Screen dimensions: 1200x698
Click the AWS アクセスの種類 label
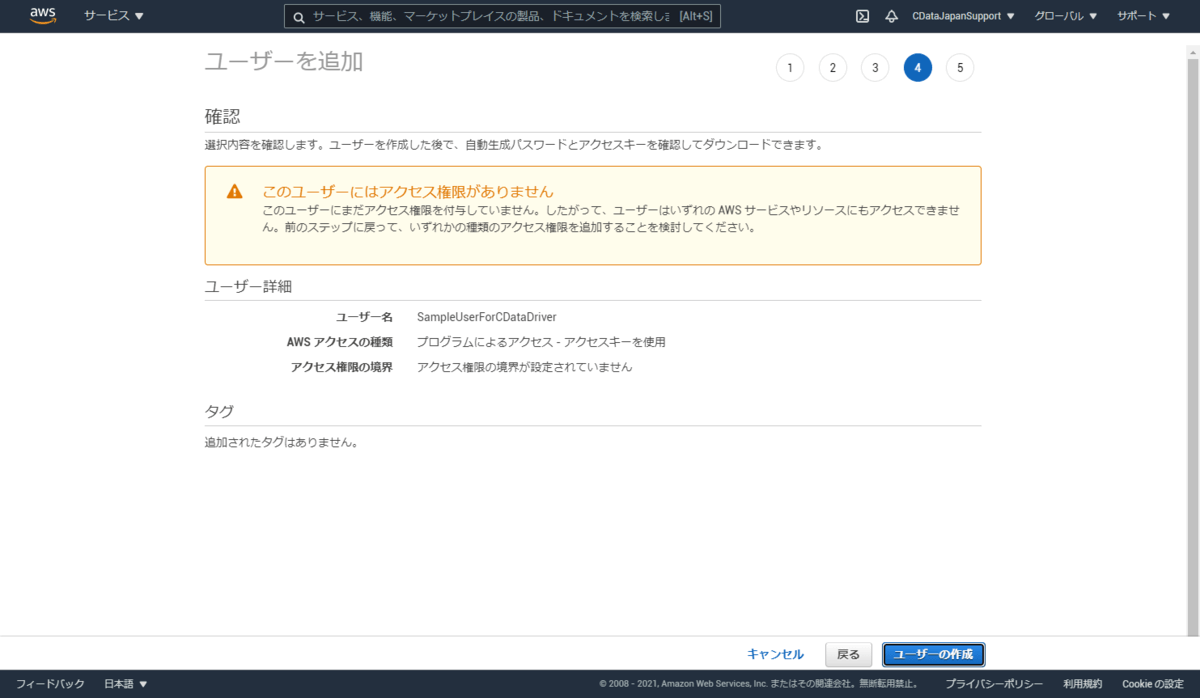click(340, 342)
